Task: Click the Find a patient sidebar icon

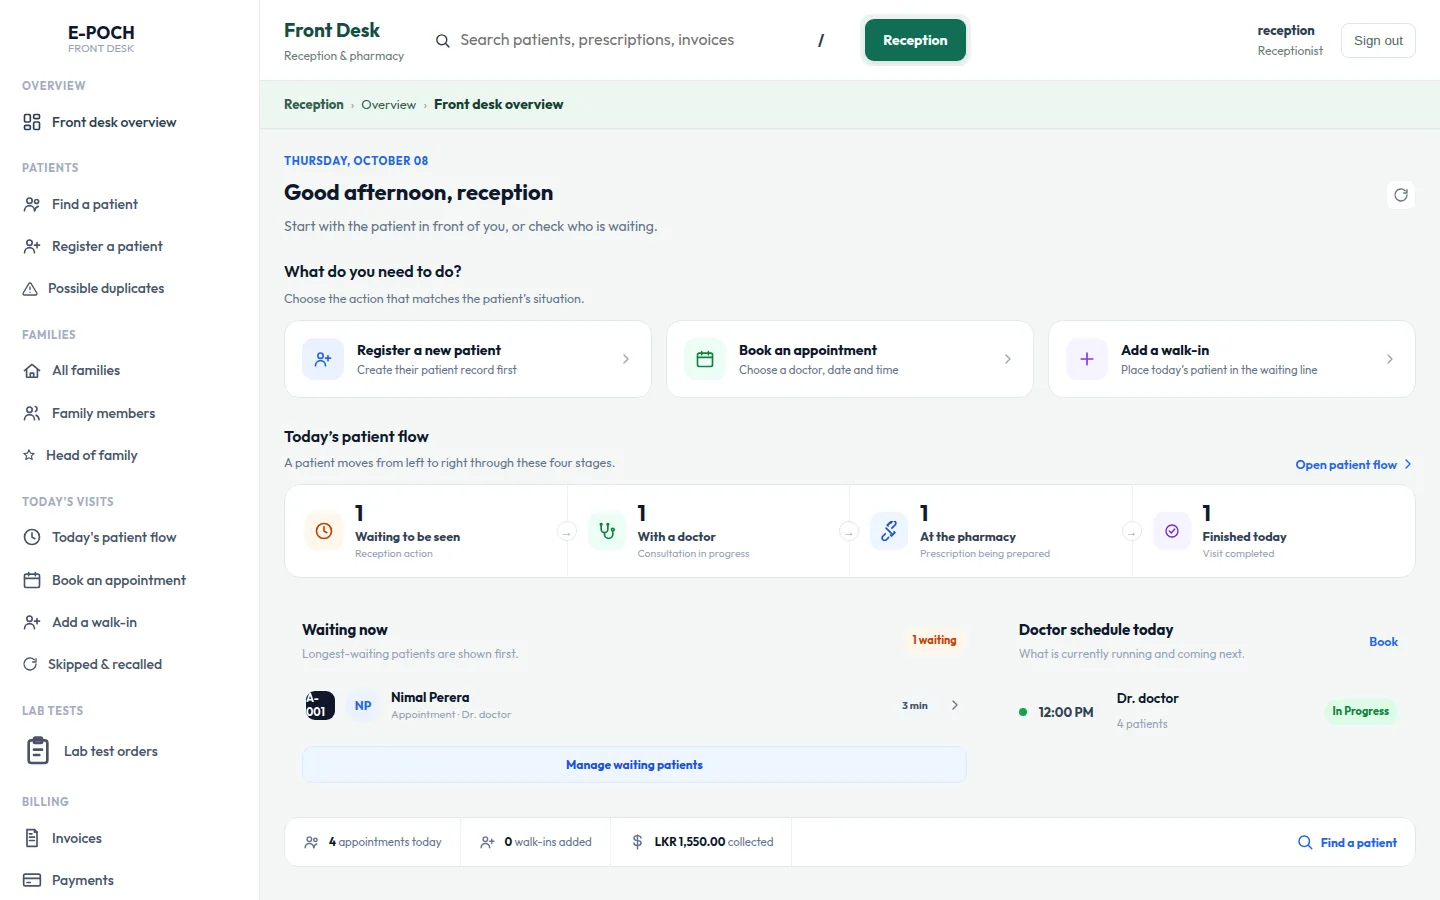Action: coord(32,204)
